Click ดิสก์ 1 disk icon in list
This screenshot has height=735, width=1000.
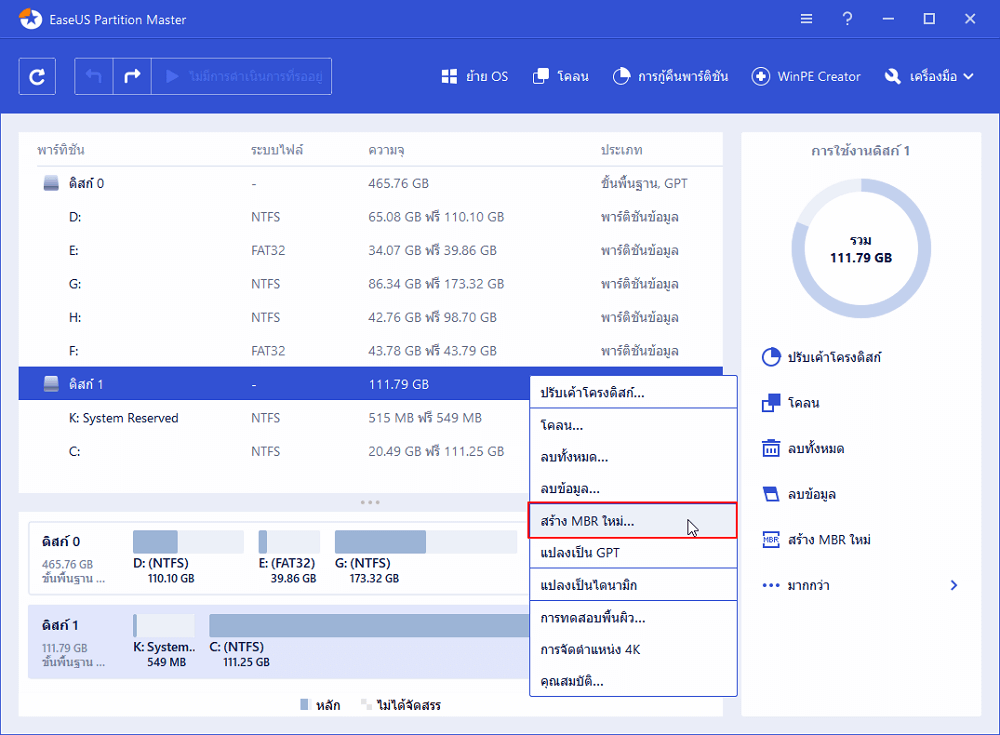pos(51,384)
